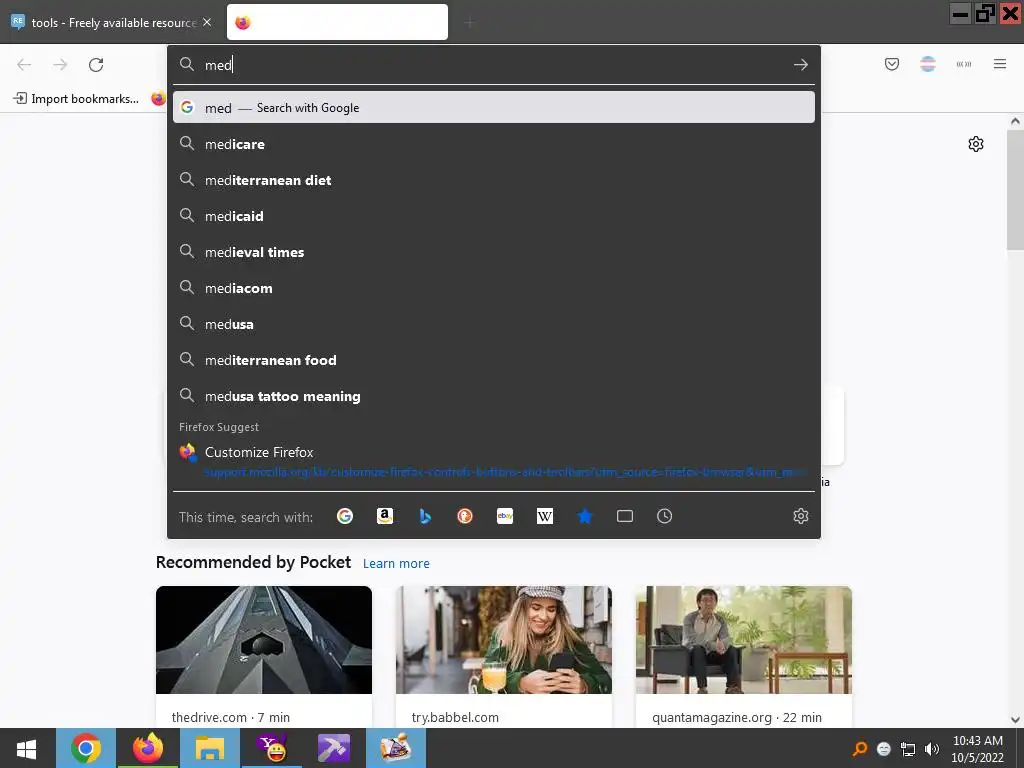Click the Firefox bookmark icon beside Import bookmarks

click(158, 99)
